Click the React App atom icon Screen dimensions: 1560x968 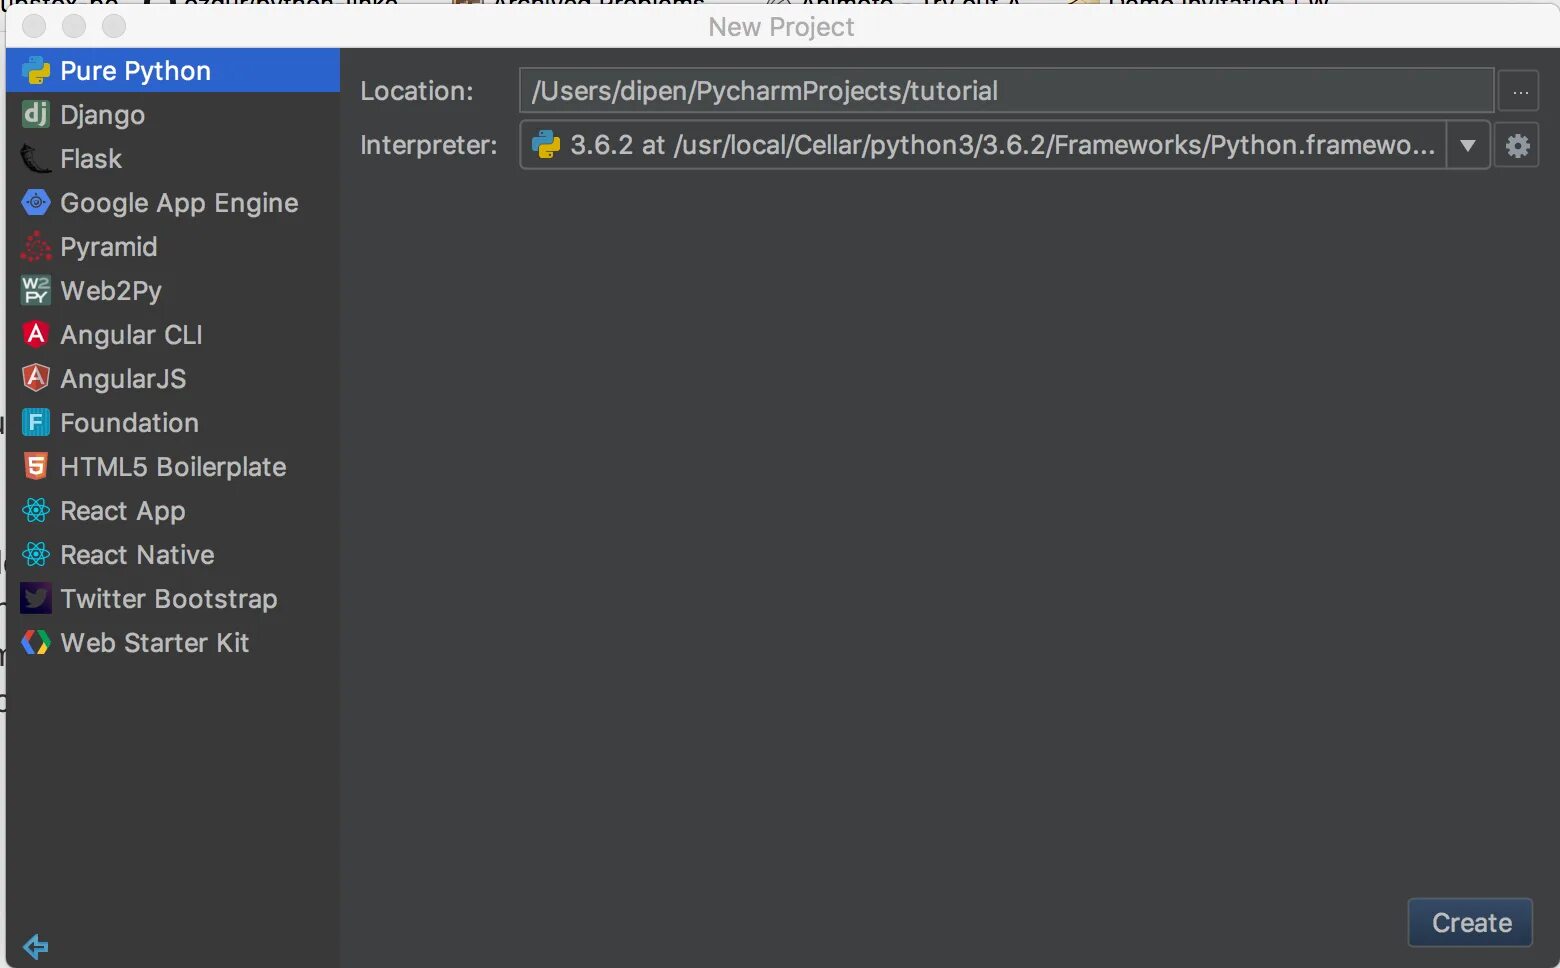pyautogui.click(x=36, y=511)
